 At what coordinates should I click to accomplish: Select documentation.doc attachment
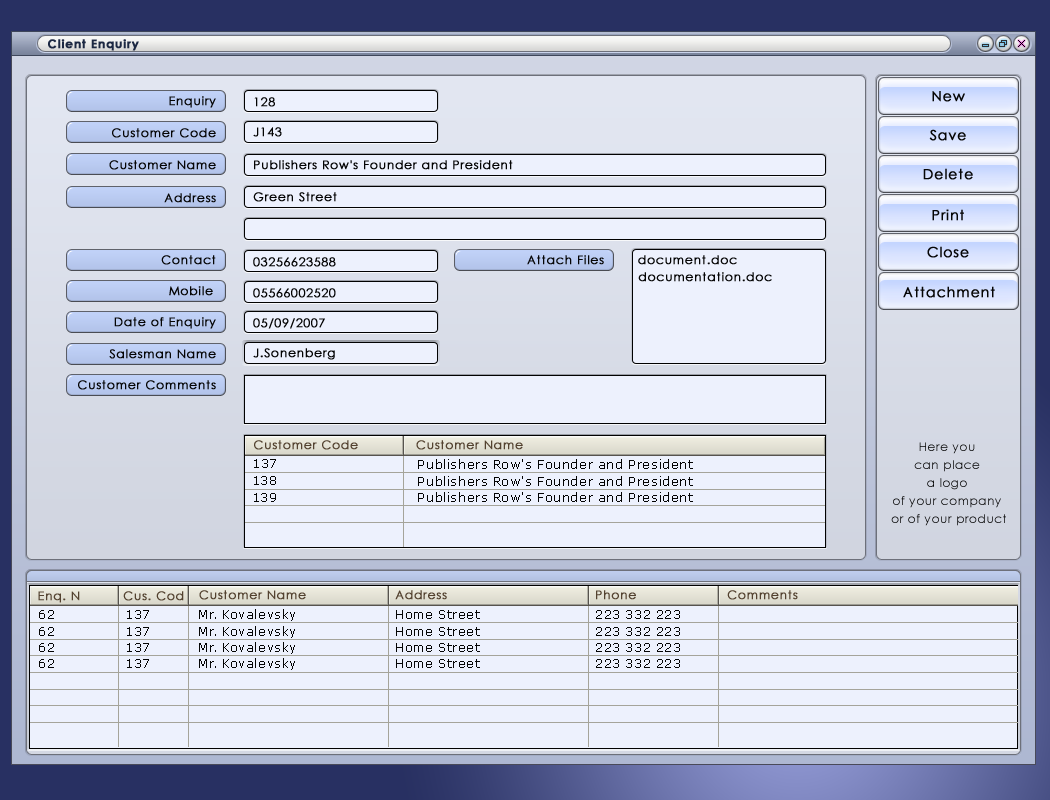706,277
